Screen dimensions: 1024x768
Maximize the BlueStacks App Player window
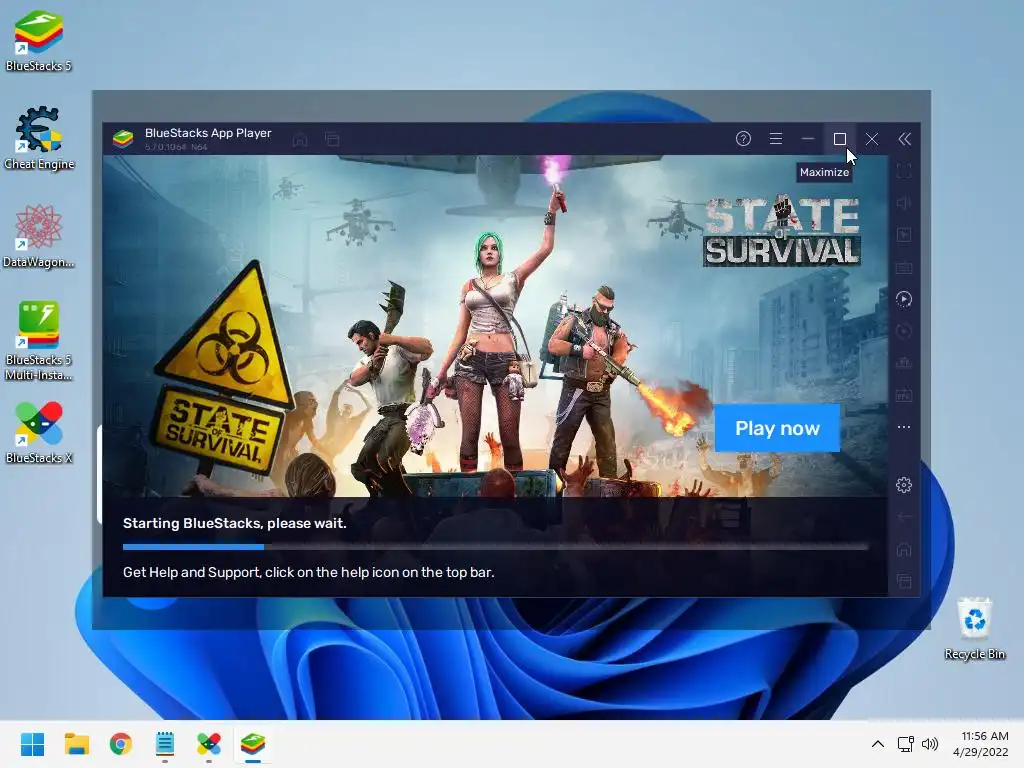pos(840,138)
